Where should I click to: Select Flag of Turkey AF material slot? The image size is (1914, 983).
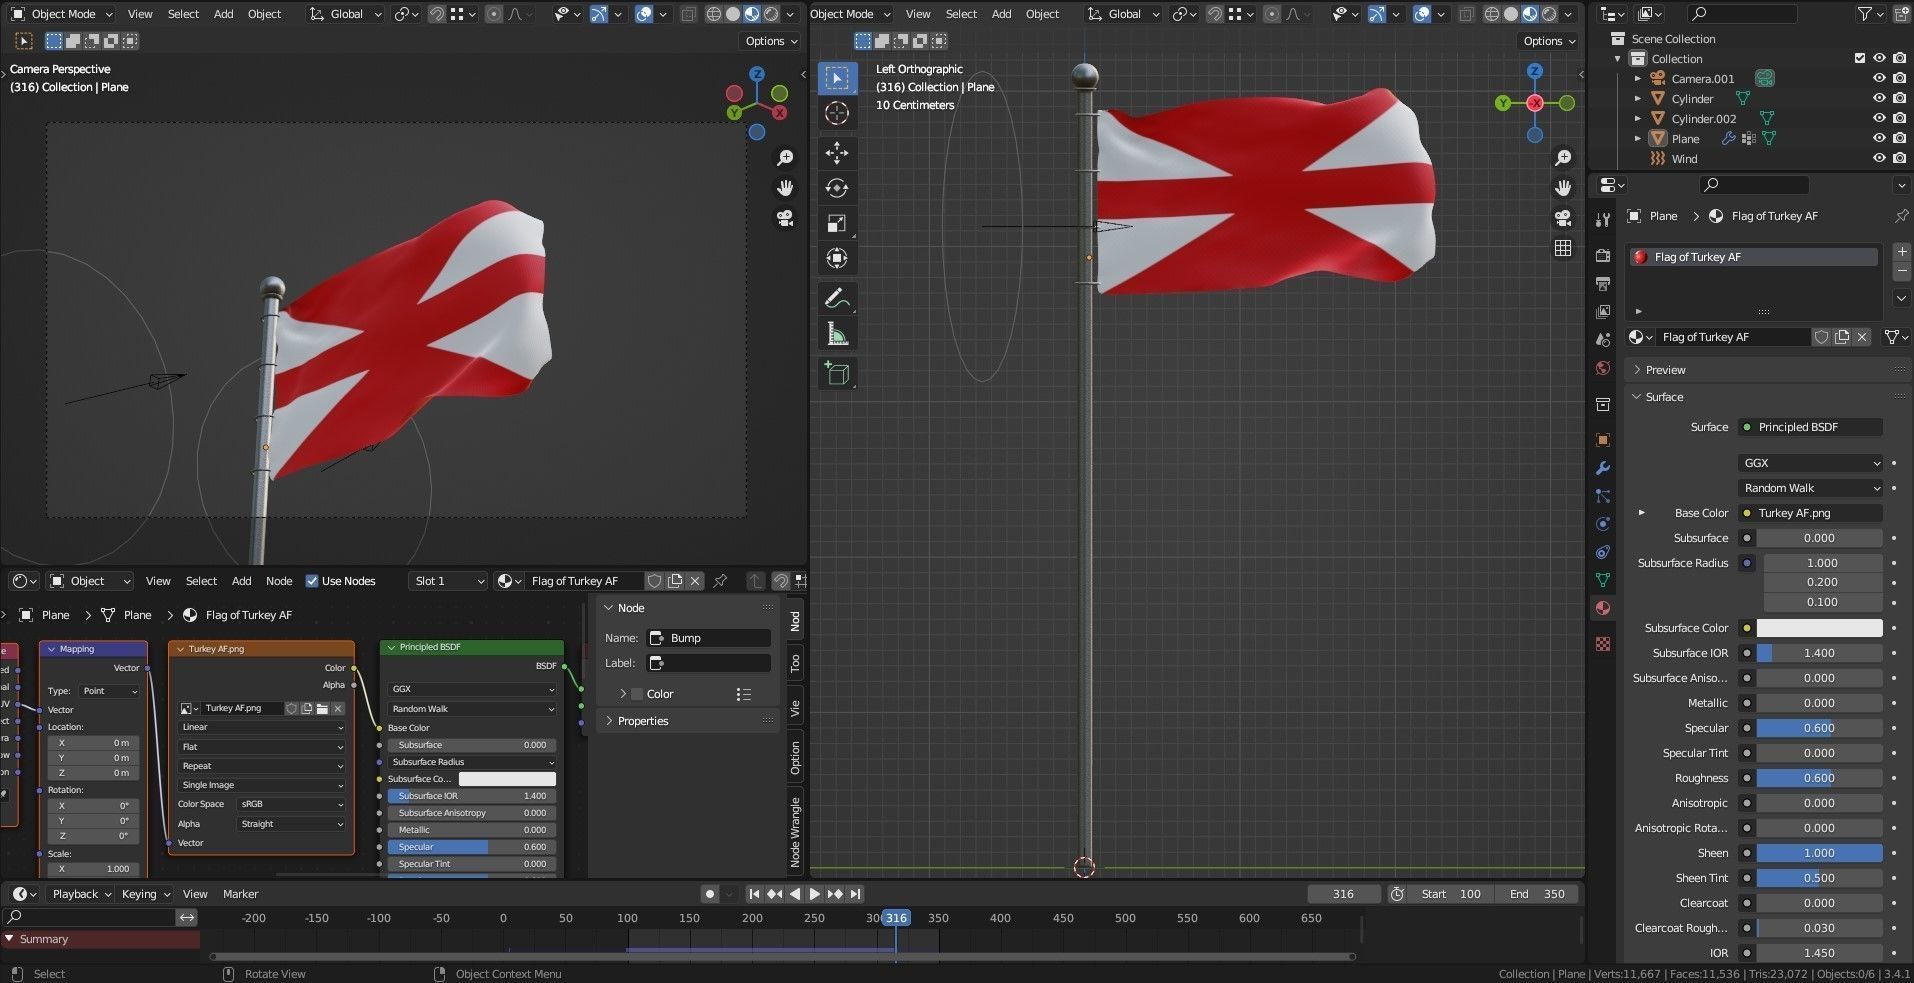[1754, 257]
